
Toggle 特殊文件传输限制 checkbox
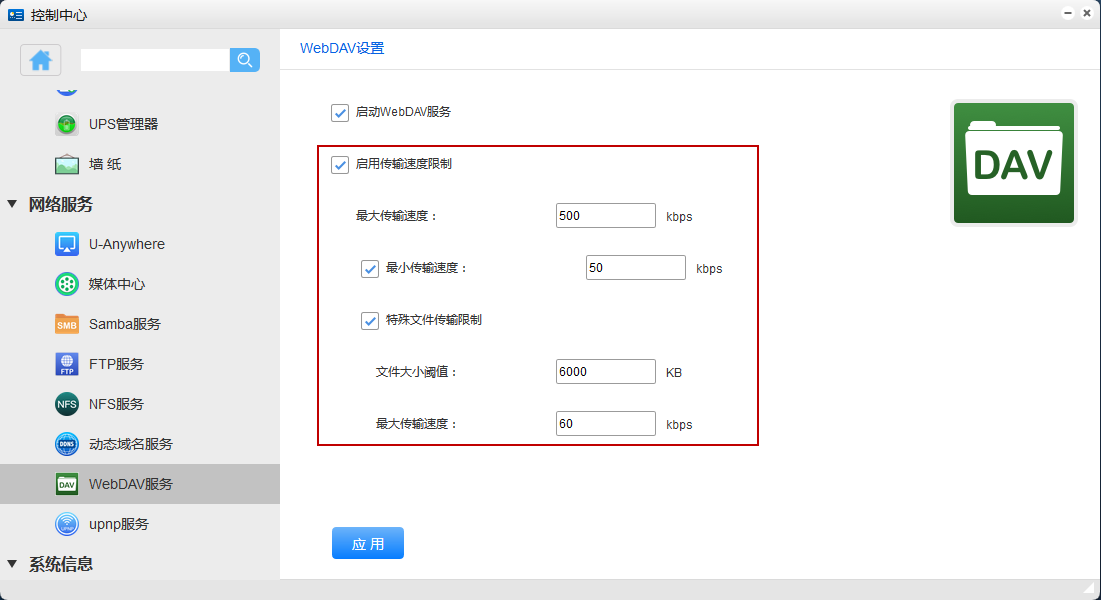pos(370,320)
